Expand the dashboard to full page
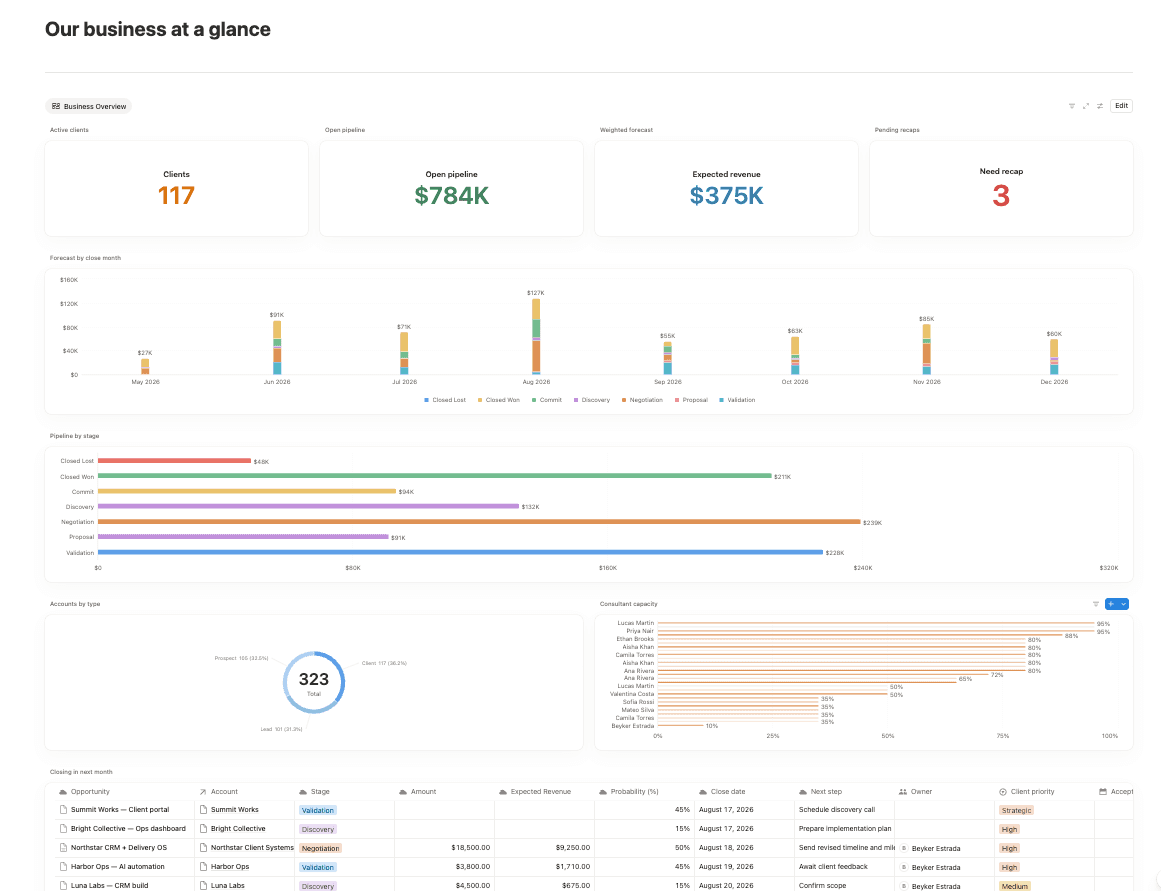 tap(1085, 106)
